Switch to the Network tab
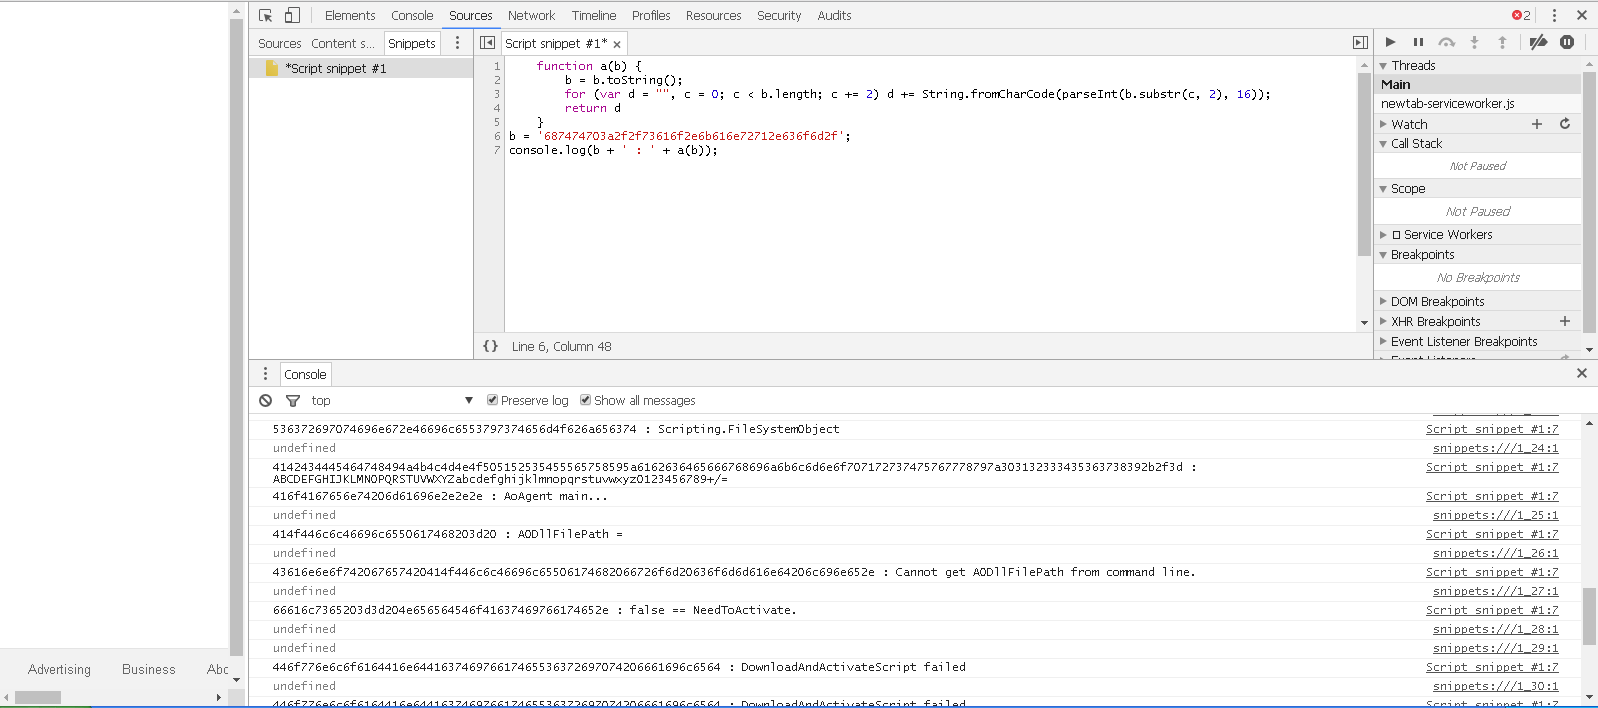The image size is (1598, 708). click(x=531, y=15)
